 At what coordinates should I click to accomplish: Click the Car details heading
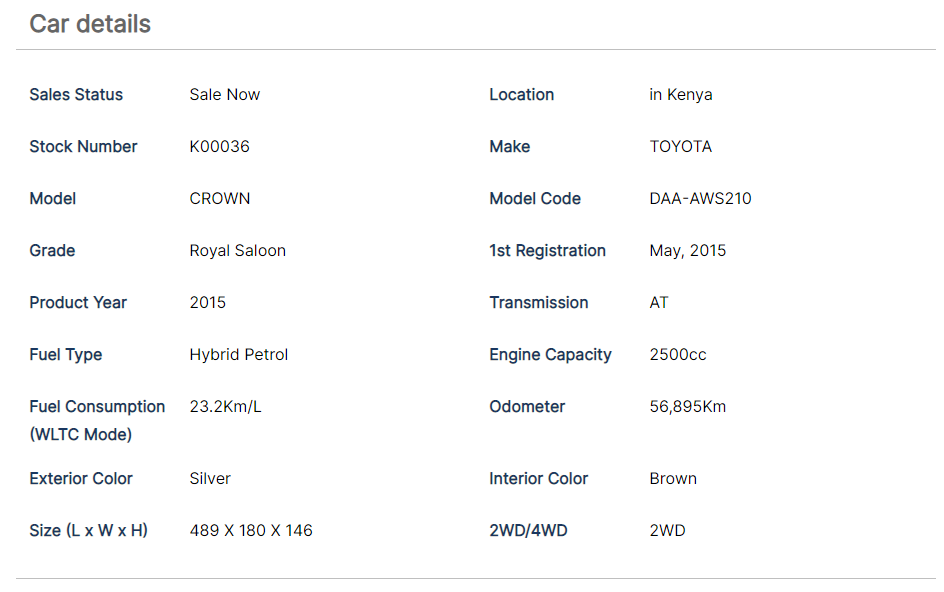(90, 24)
